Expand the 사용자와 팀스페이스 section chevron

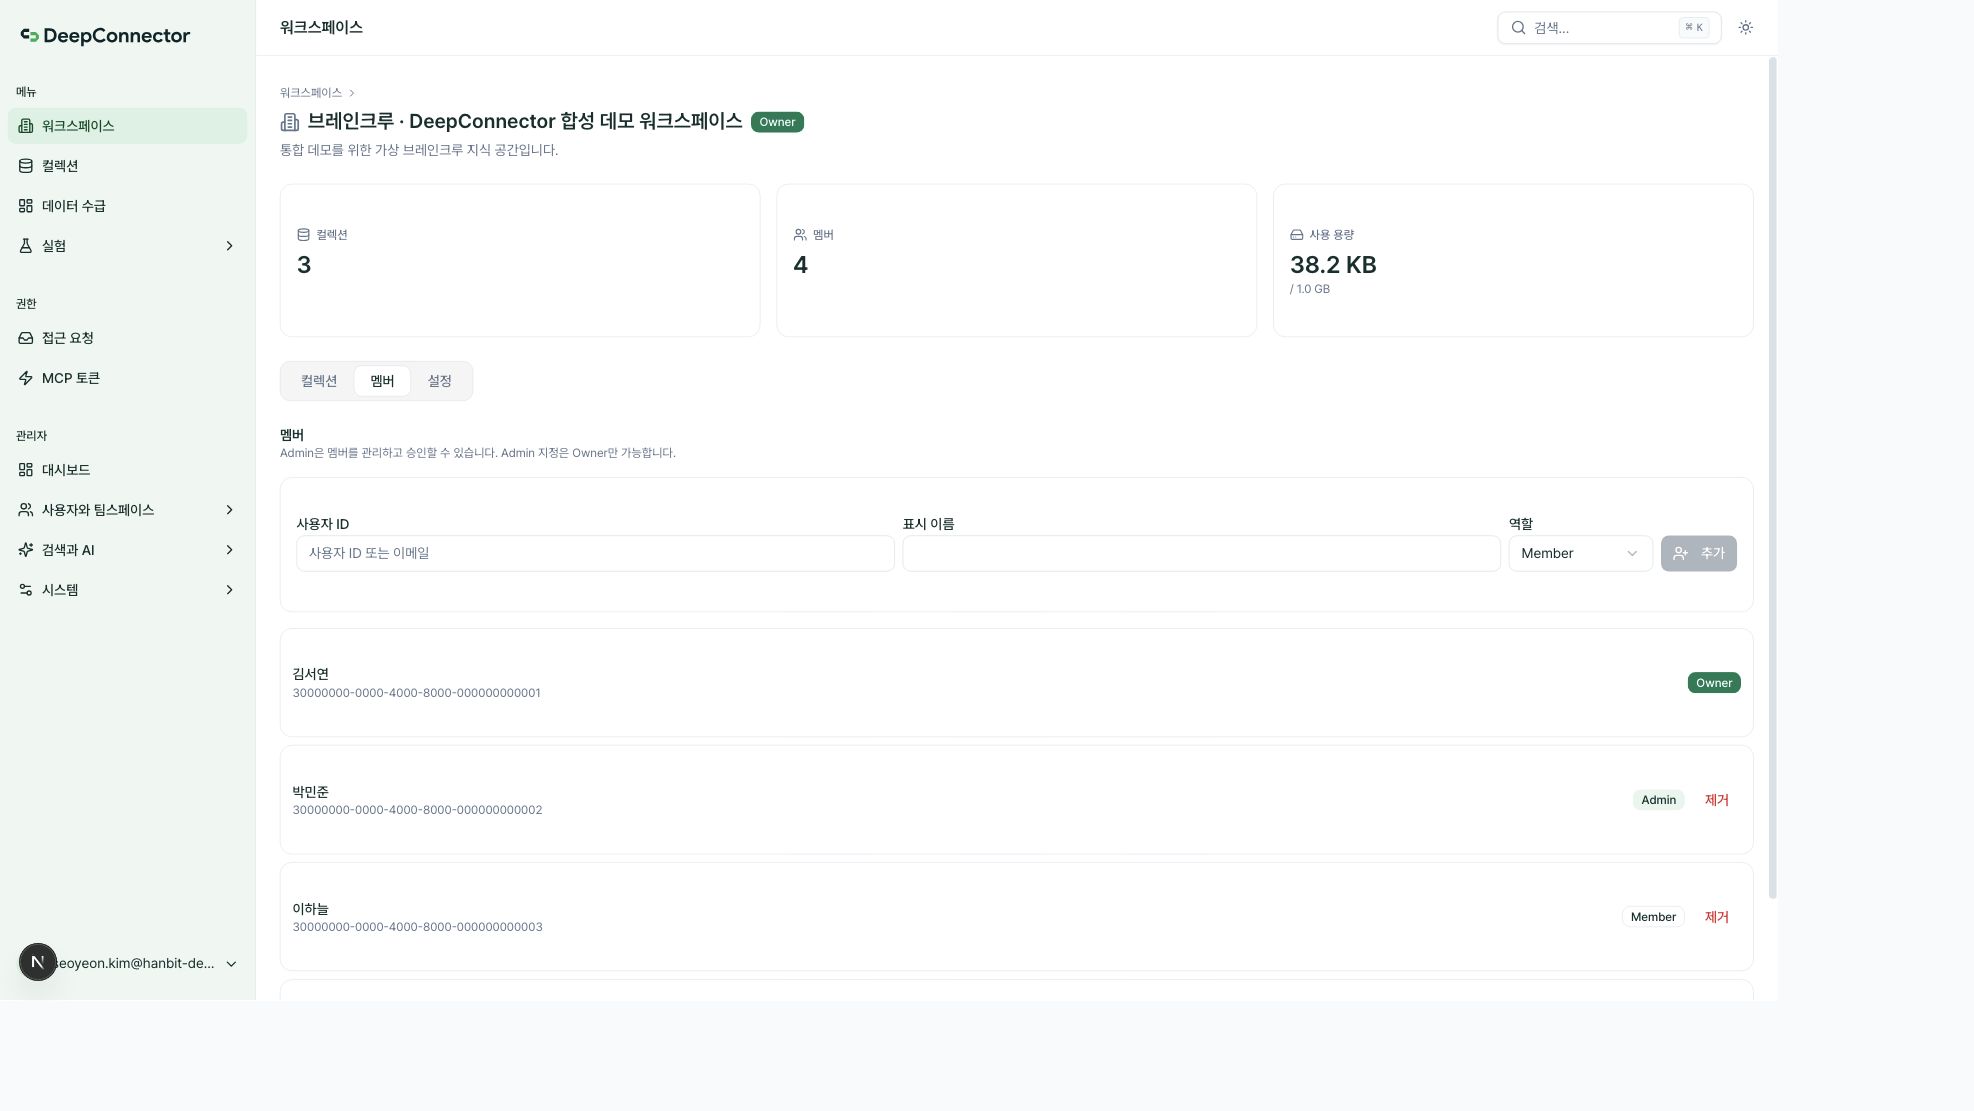229,510
